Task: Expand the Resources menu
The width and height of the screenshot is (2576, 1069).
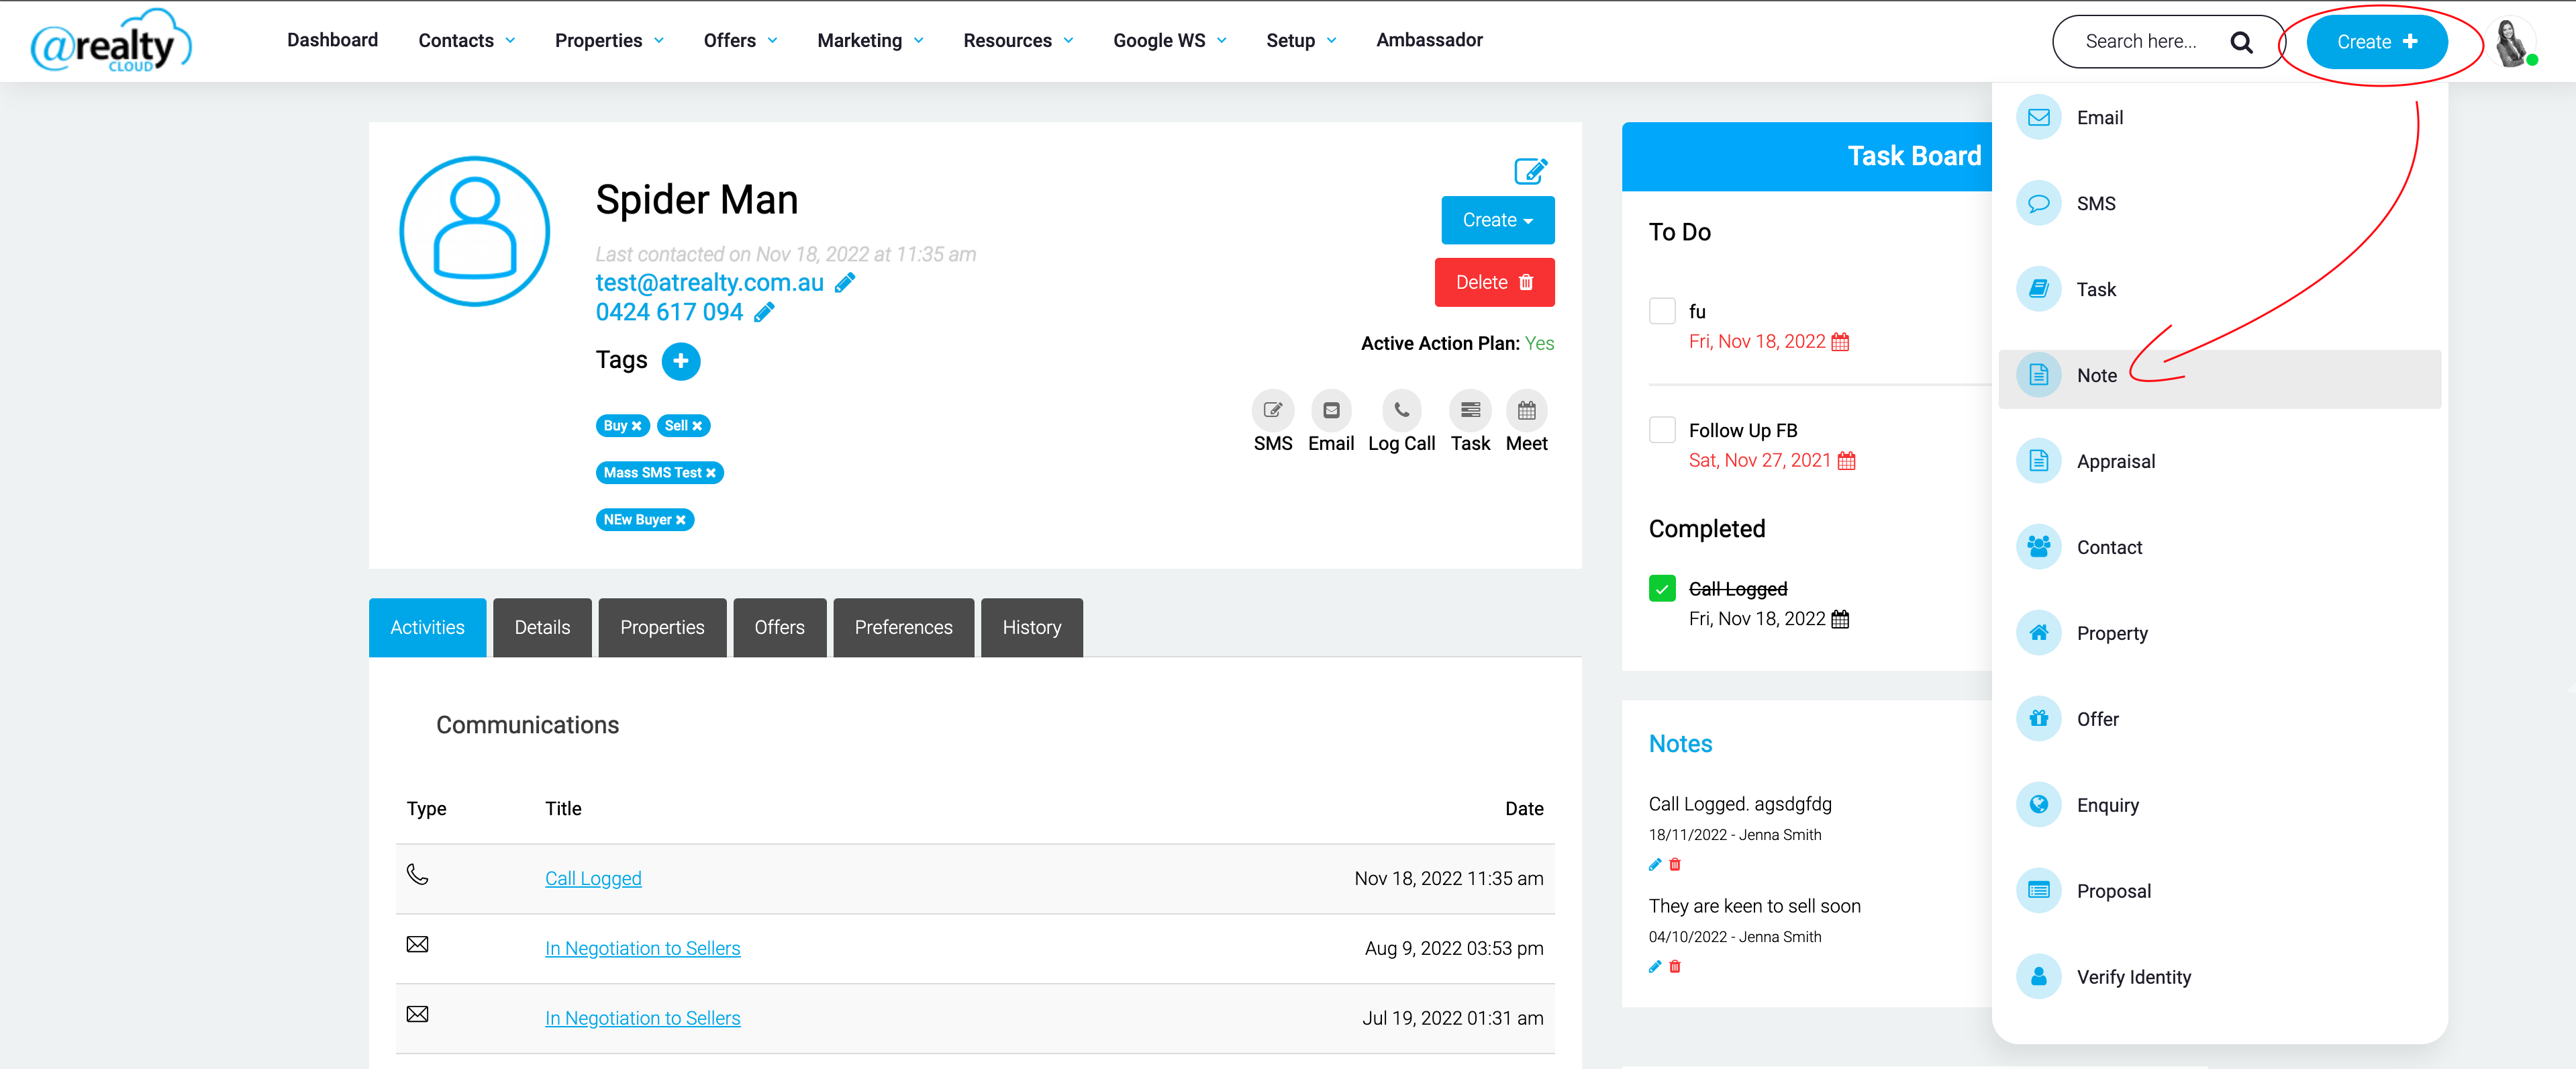Action: (x=1018, y=41)
